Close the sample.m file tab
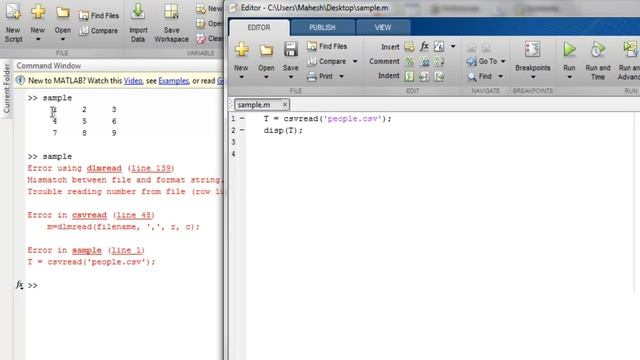The height and width of the screenshot is (360, 640). pos(285,105)
